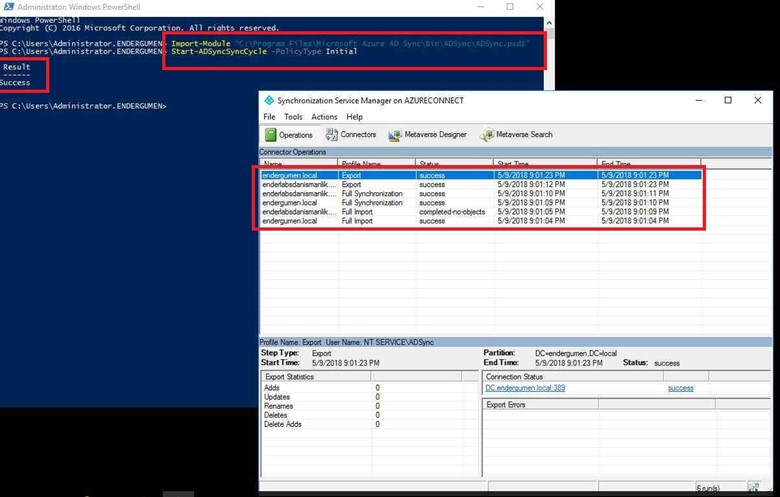Image resolution: width=780 pixels, height=497 pixels.
Task: Open the File menu
Action: (x=269, y=117)
